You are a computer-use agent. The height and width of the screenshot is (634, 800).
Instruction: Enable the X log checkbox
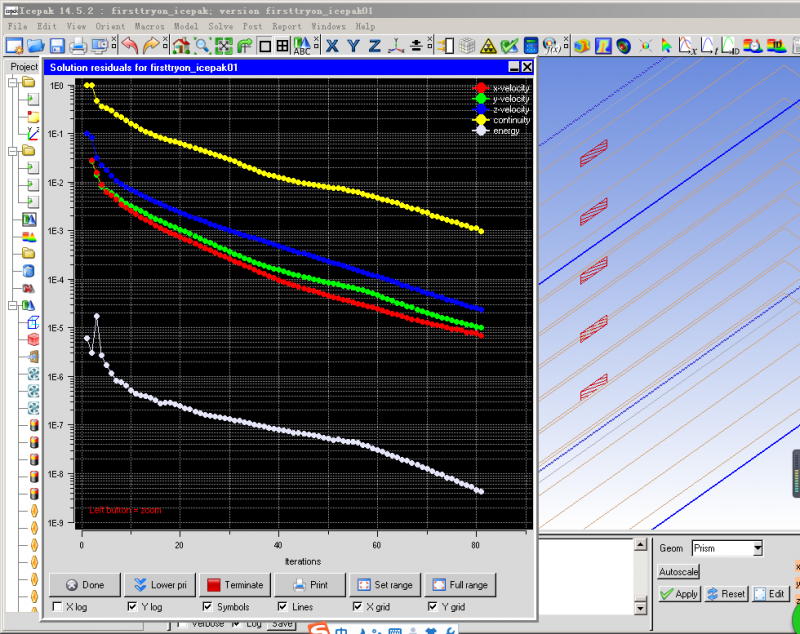point(57,607)
